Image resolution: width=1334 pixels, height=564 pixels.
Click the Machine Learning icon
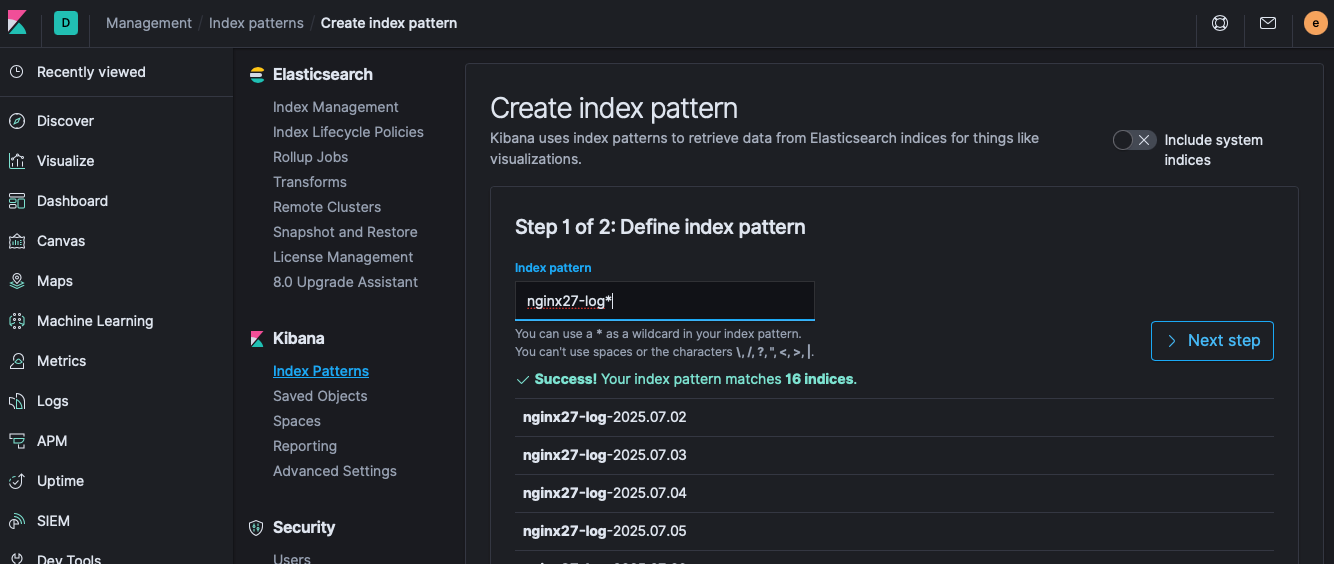tap(17, 321)
